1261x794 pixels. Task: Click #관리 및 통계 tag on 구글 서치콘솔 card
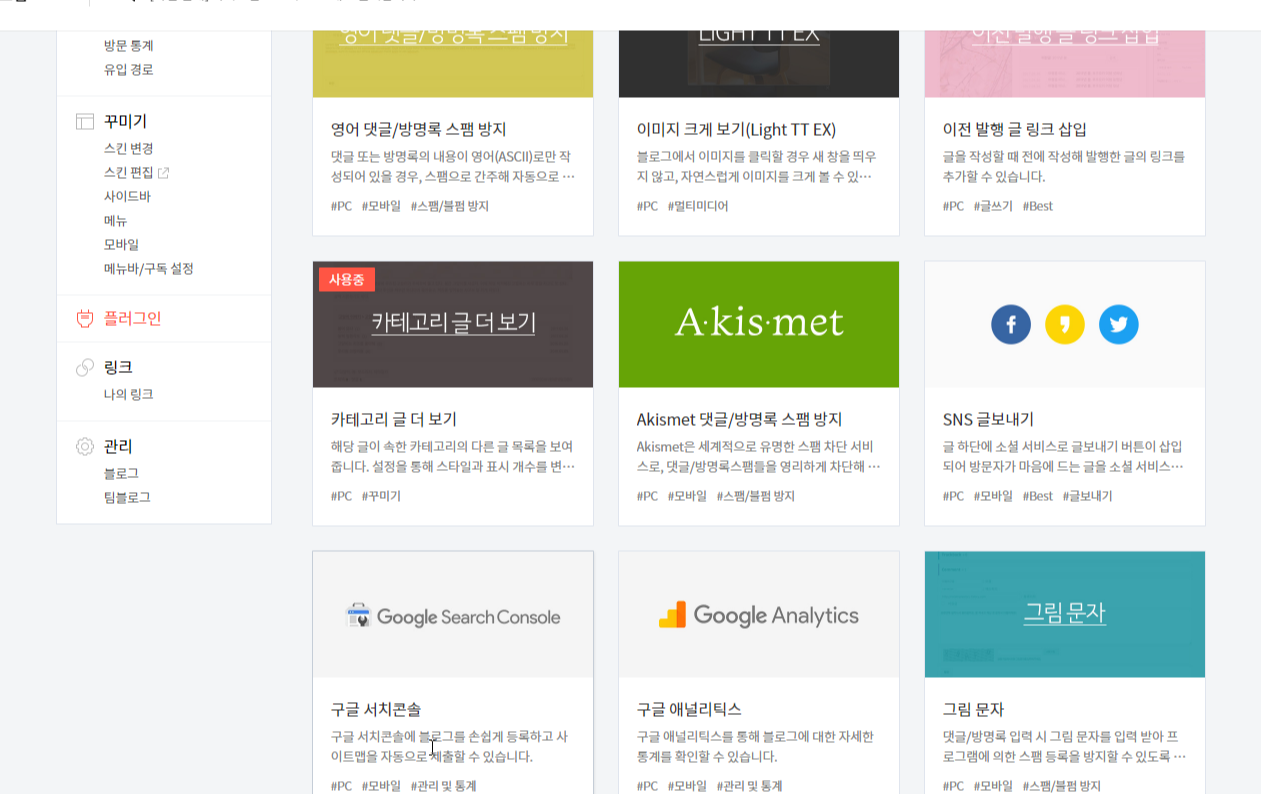(443, 786)
